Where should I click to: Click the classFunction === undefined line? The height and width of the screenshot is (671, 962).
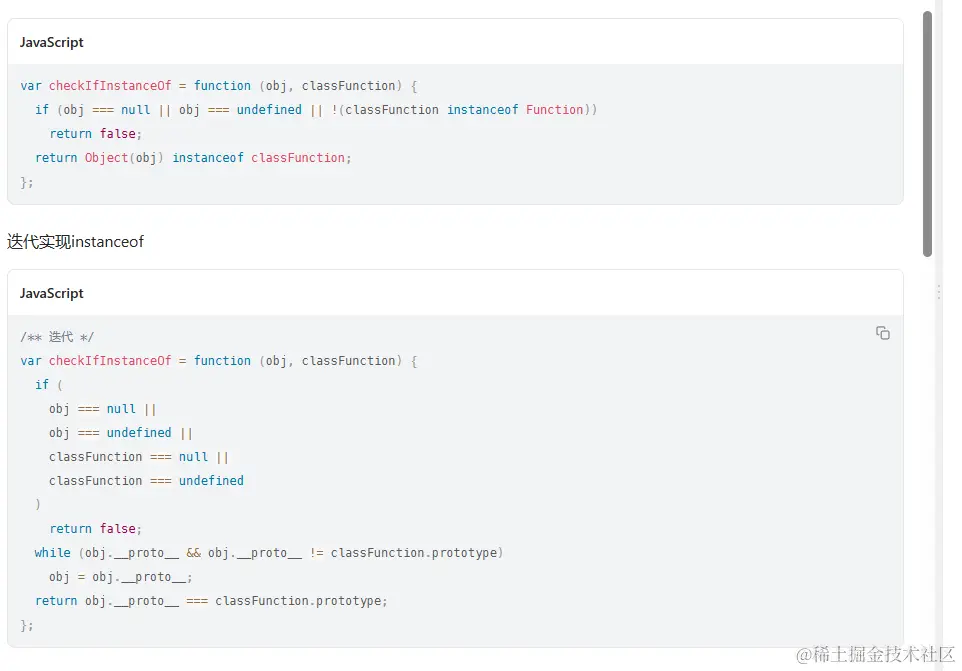point(146,481)
